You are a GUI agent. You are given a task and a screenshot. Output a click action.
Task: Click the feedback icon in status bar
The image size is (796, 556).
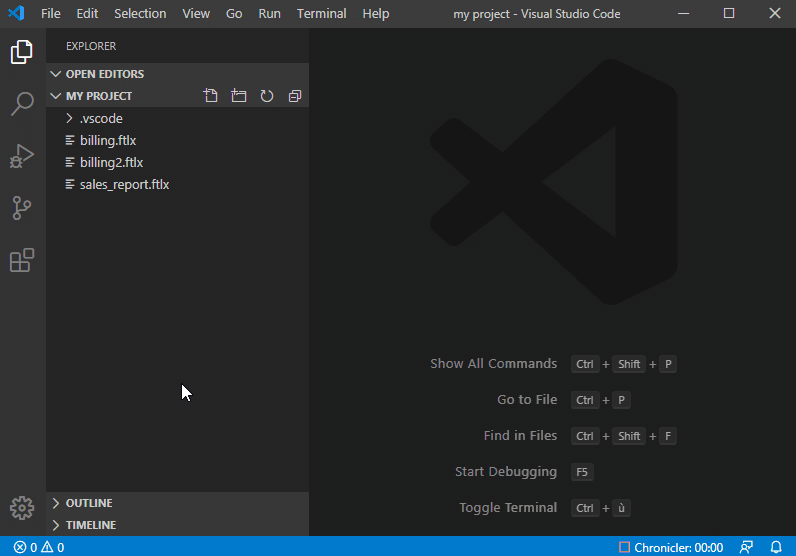coord(746,547)
